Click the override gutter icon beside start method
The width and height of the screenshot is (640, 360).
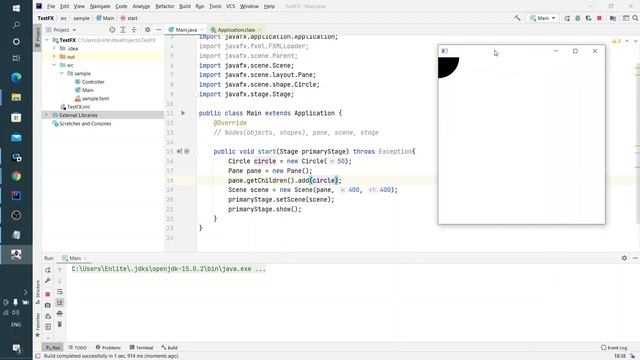pos(179,151)
